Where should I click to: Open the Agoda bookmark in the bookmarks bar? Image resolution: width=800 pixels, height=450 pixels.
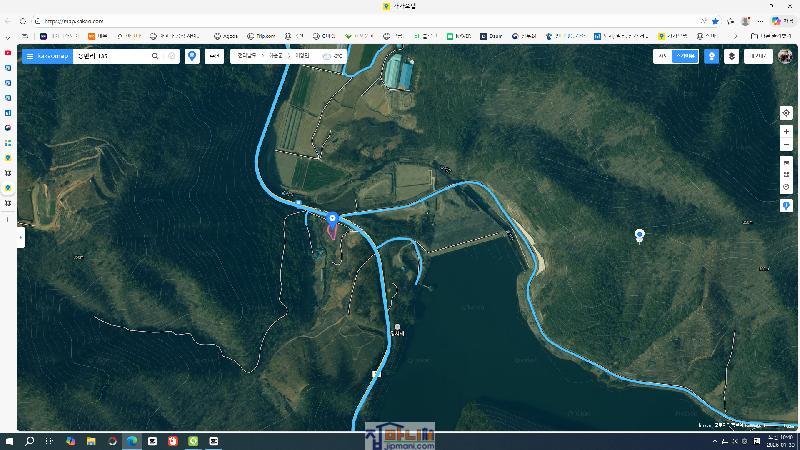tap(226, 36)
